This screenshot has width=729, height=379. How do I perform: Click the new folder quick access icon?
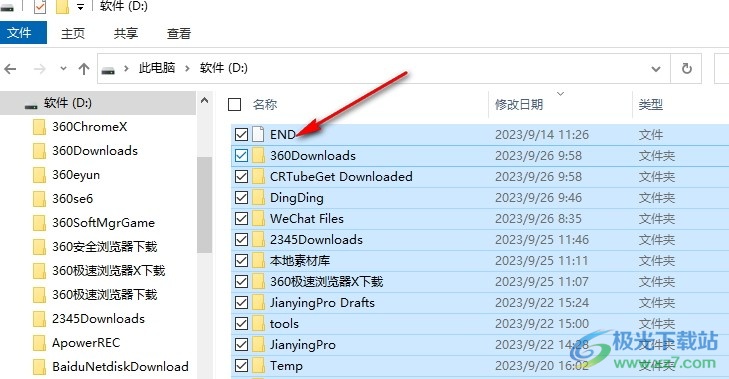pyautogui.click(x=62, y=7)
